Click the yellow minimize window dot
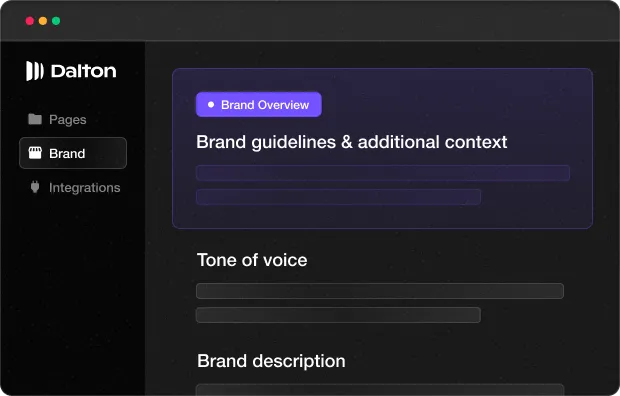 coord(43,21)
